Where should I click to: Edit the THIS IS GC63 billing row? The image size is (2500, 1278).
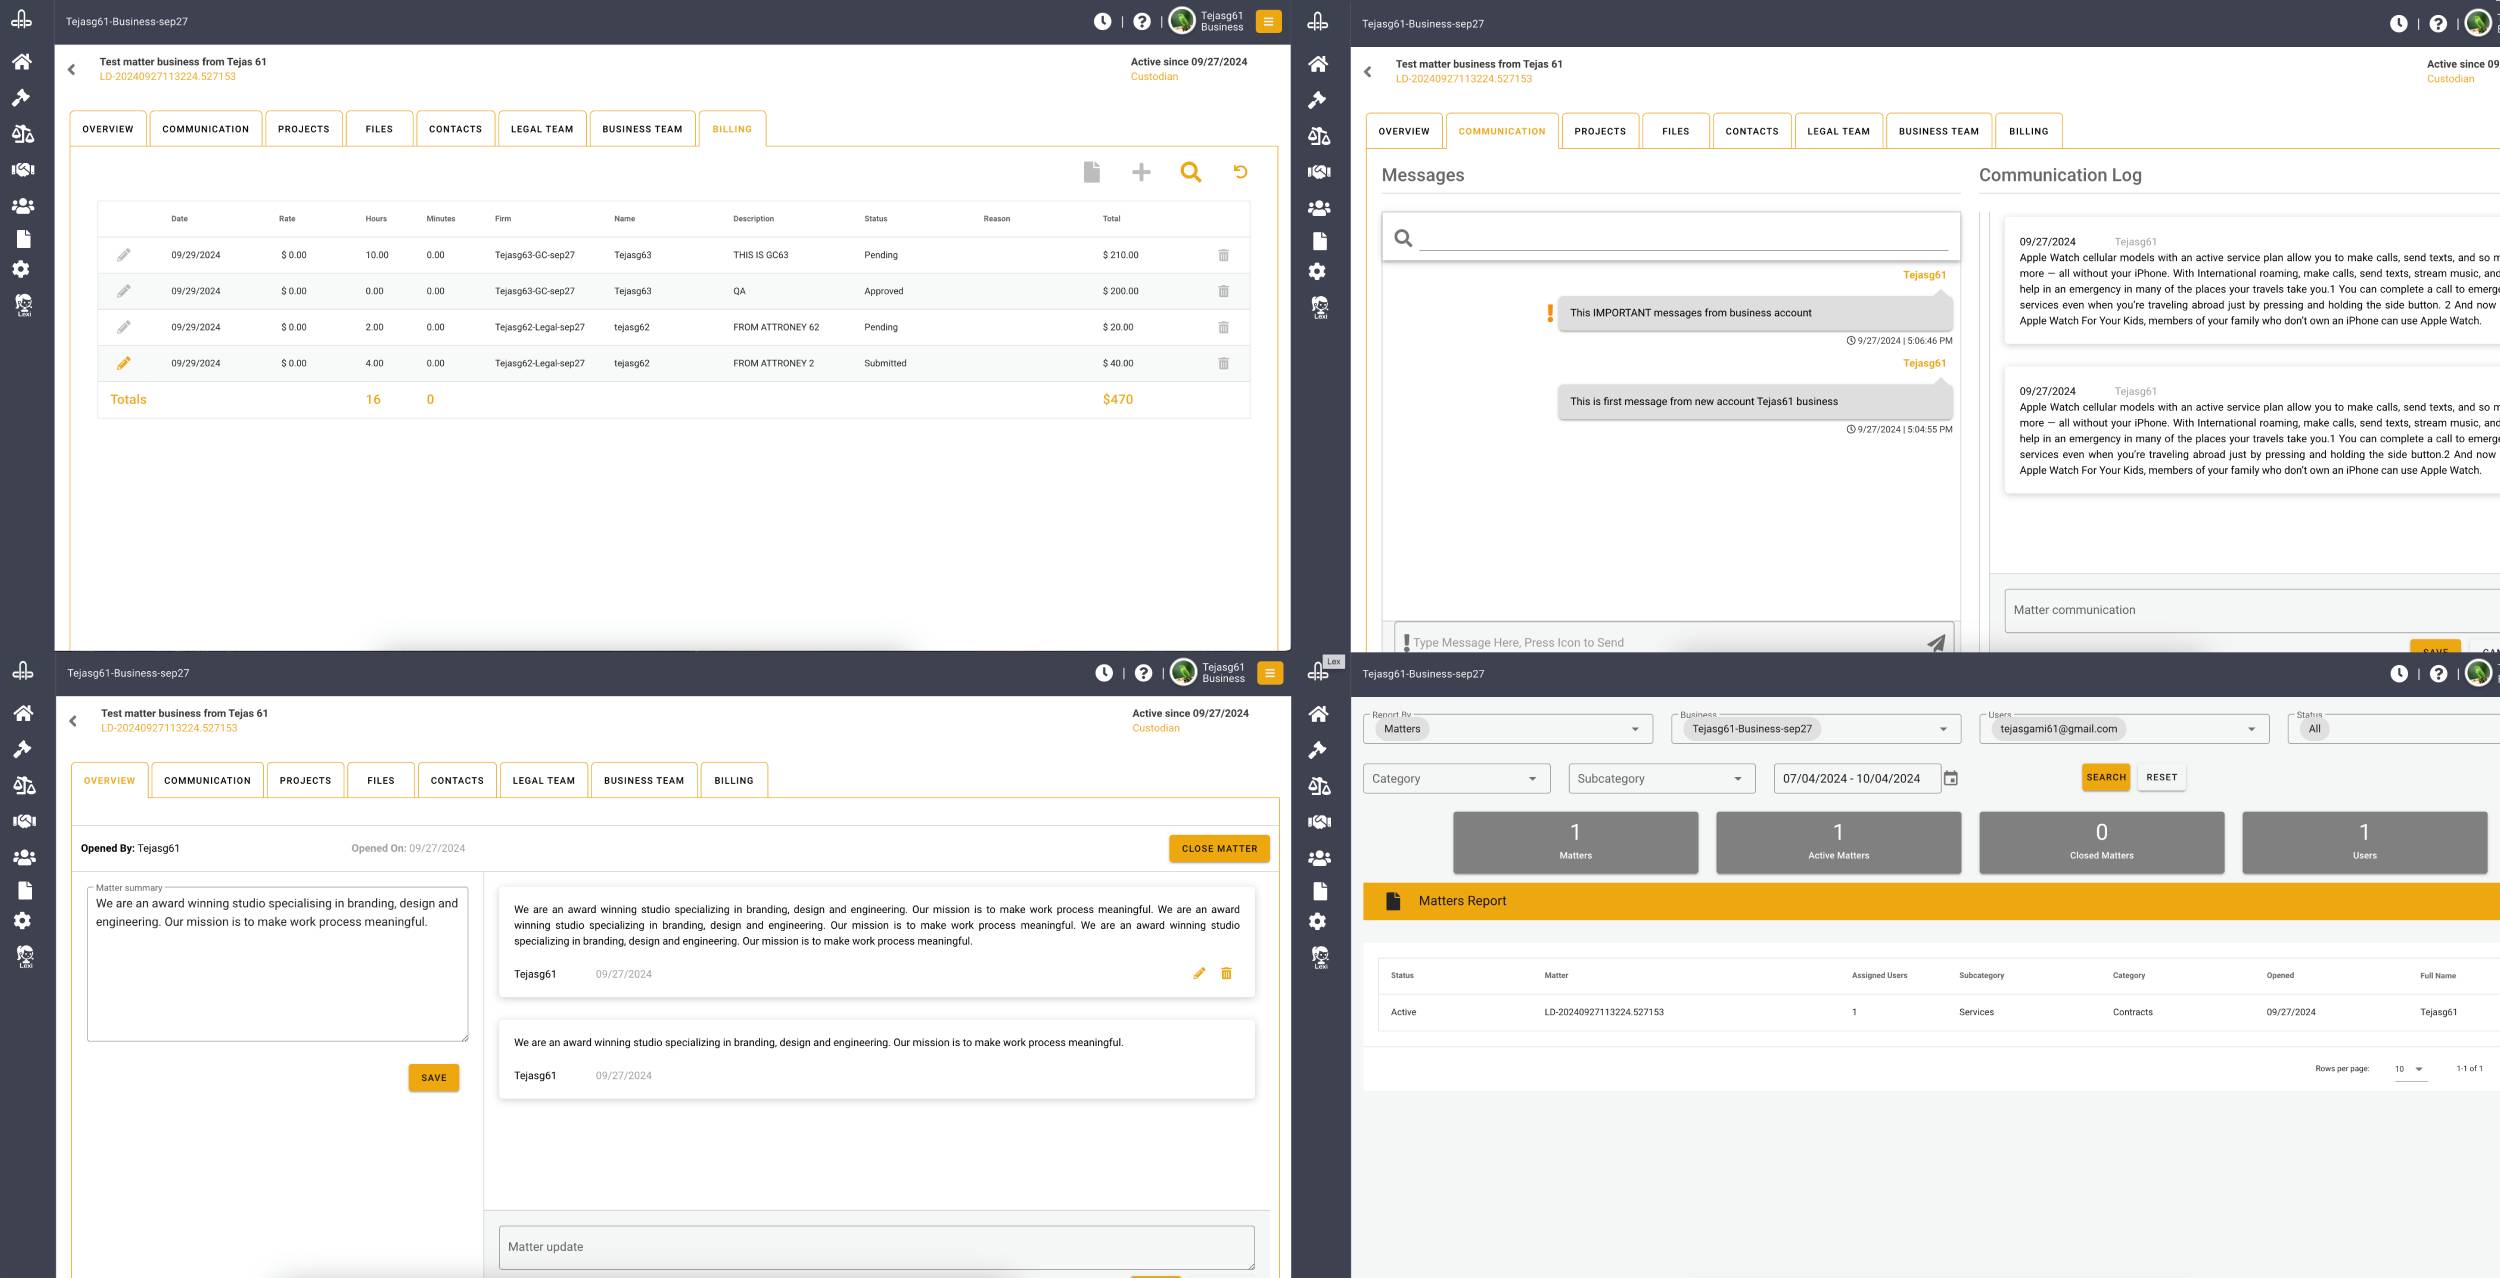pyautogui.click(x=123, y=255)
